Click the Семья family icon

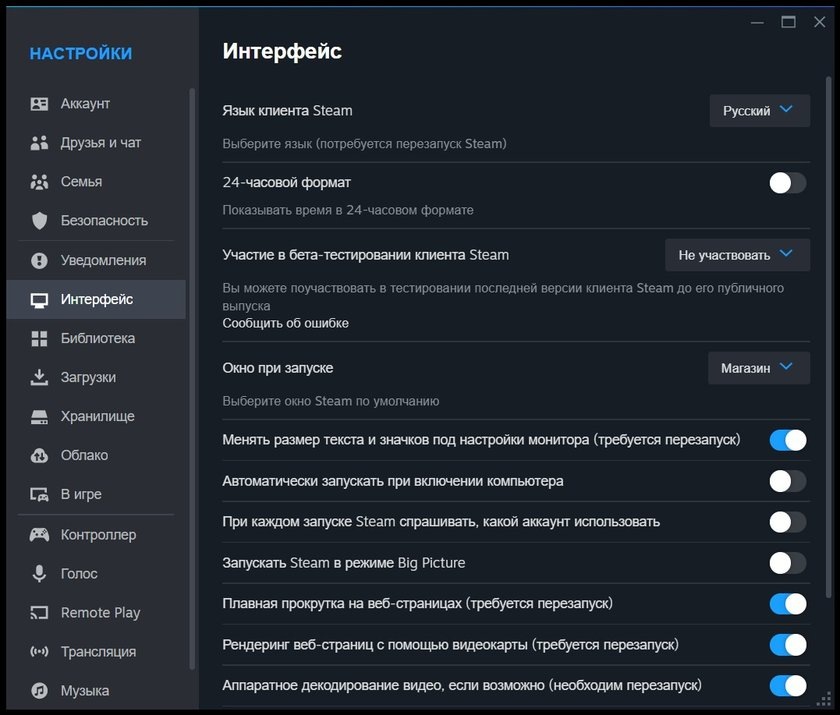pyautogui.click(x=40, y=182)
